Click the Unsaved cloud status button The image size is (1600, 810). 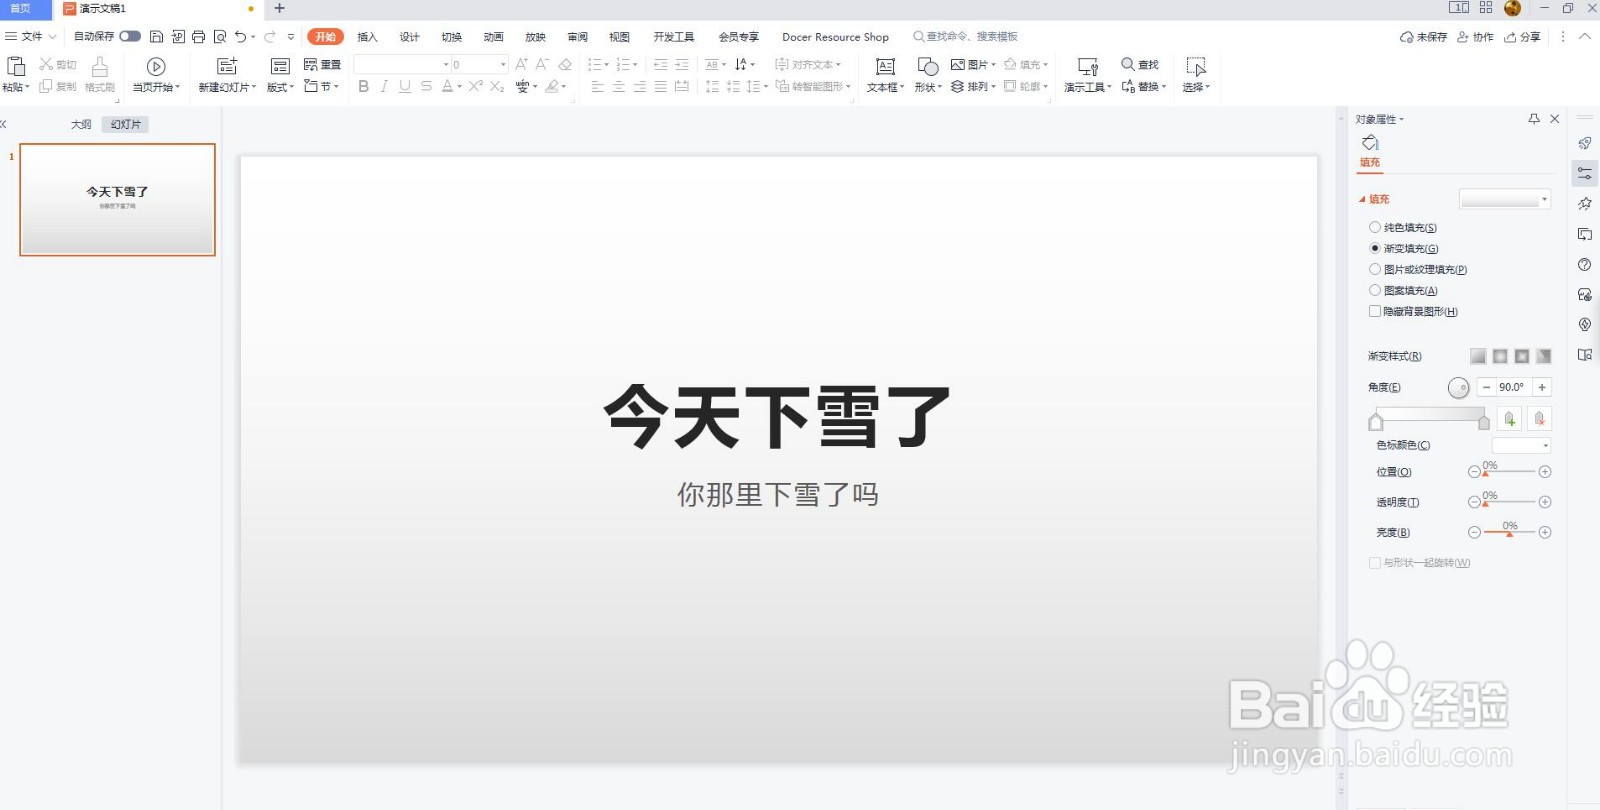(1423, 37)
